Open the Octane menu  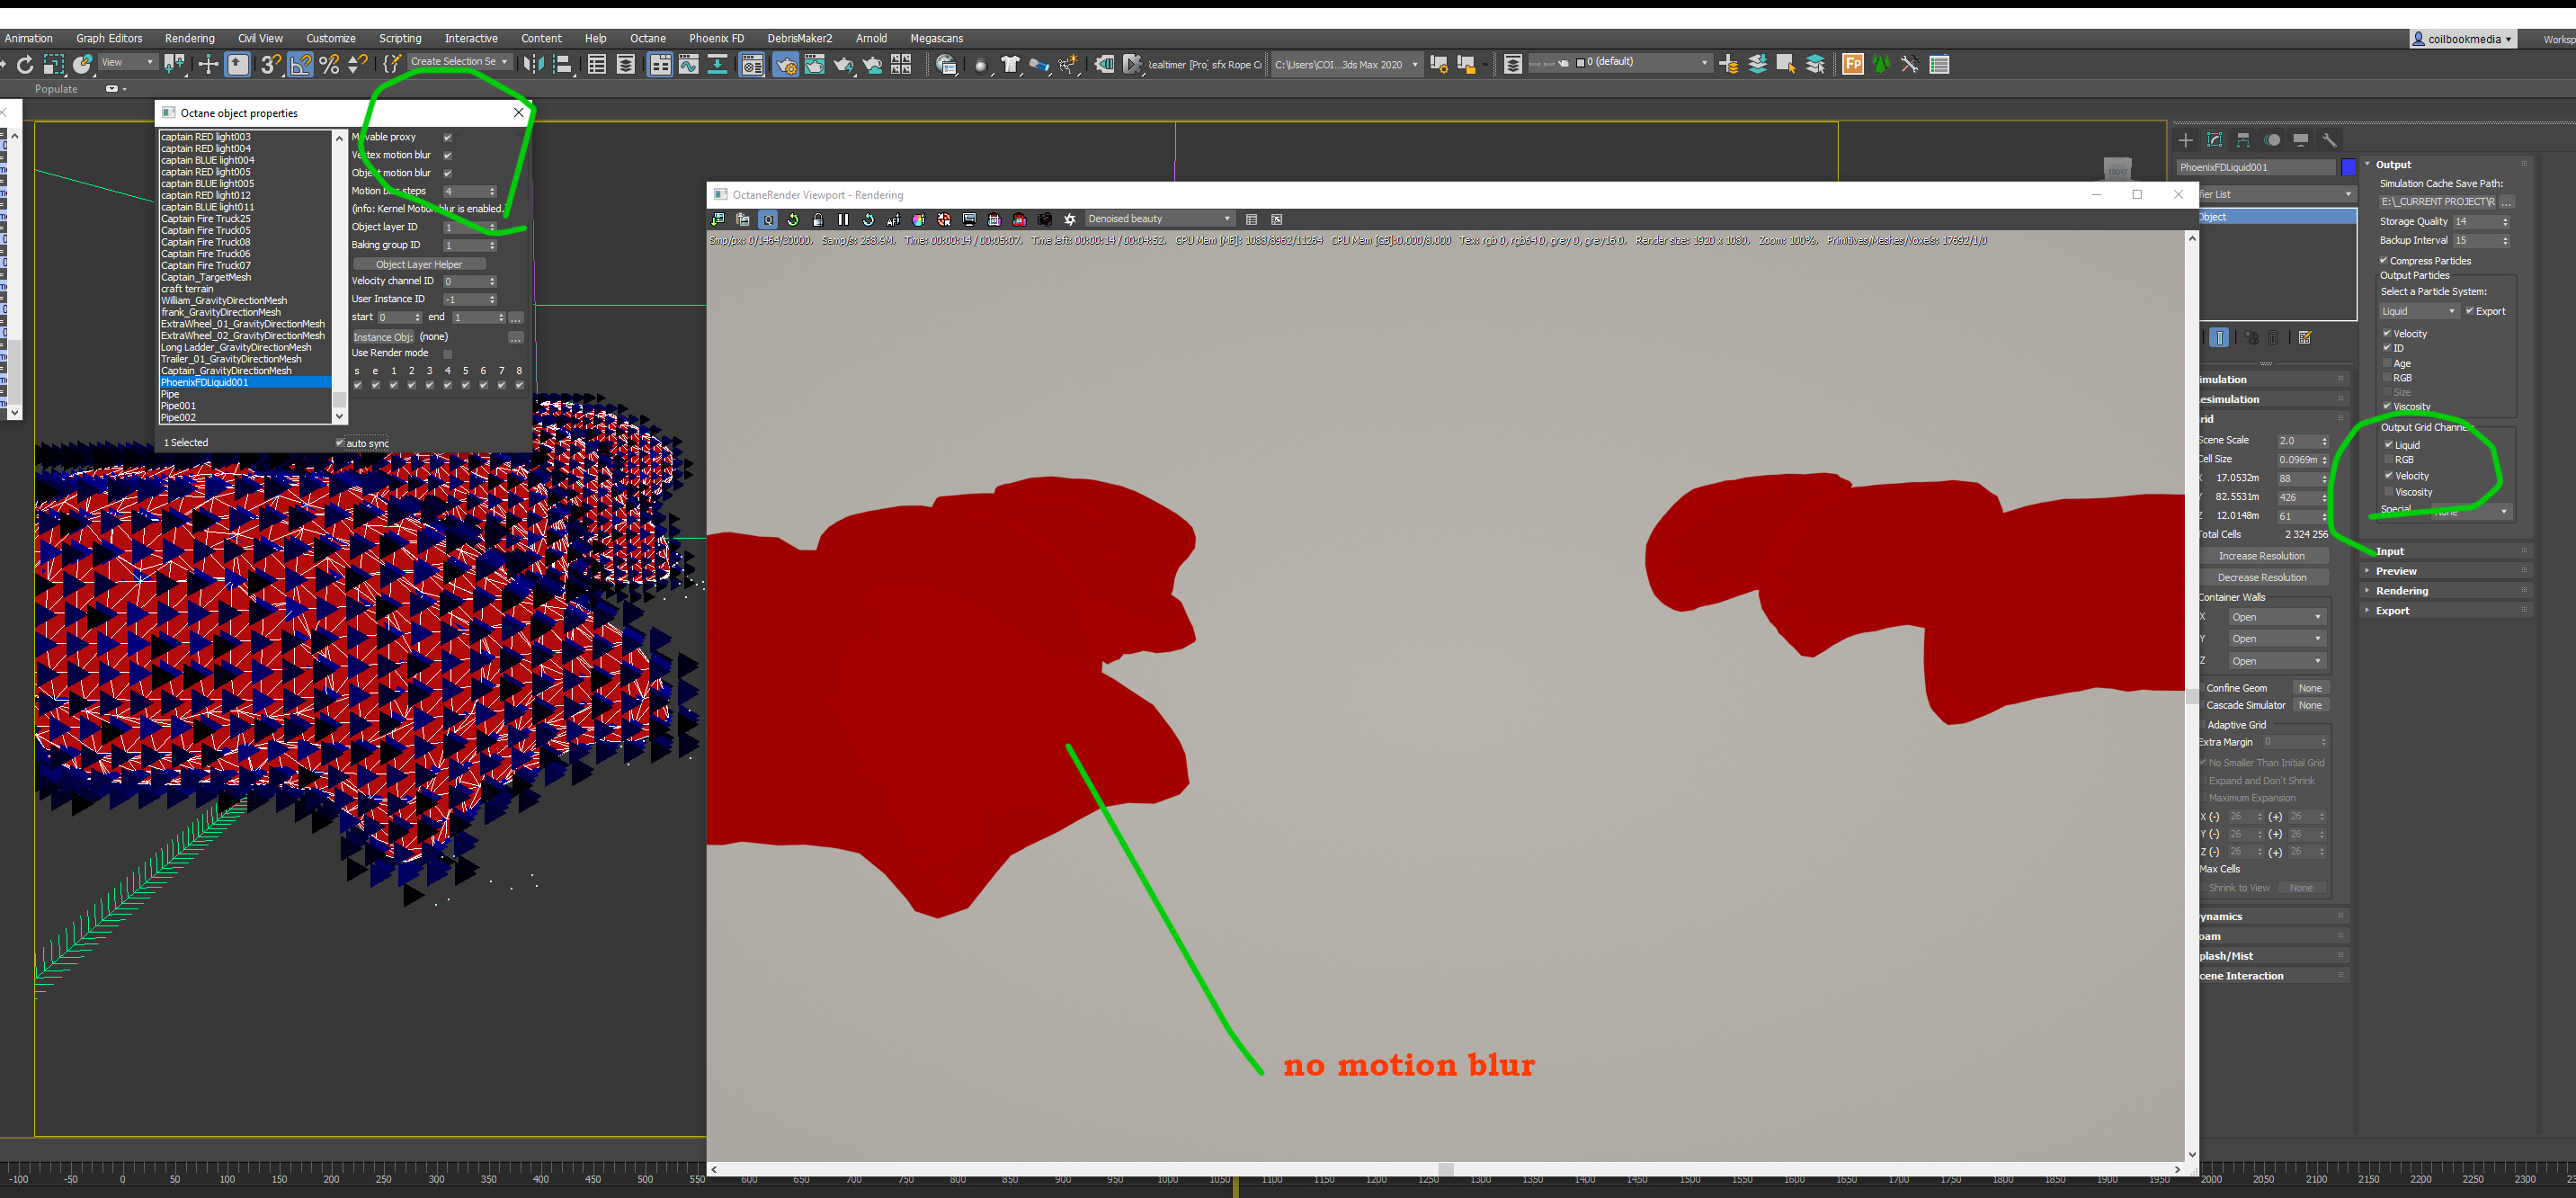(x=647, y=38)
